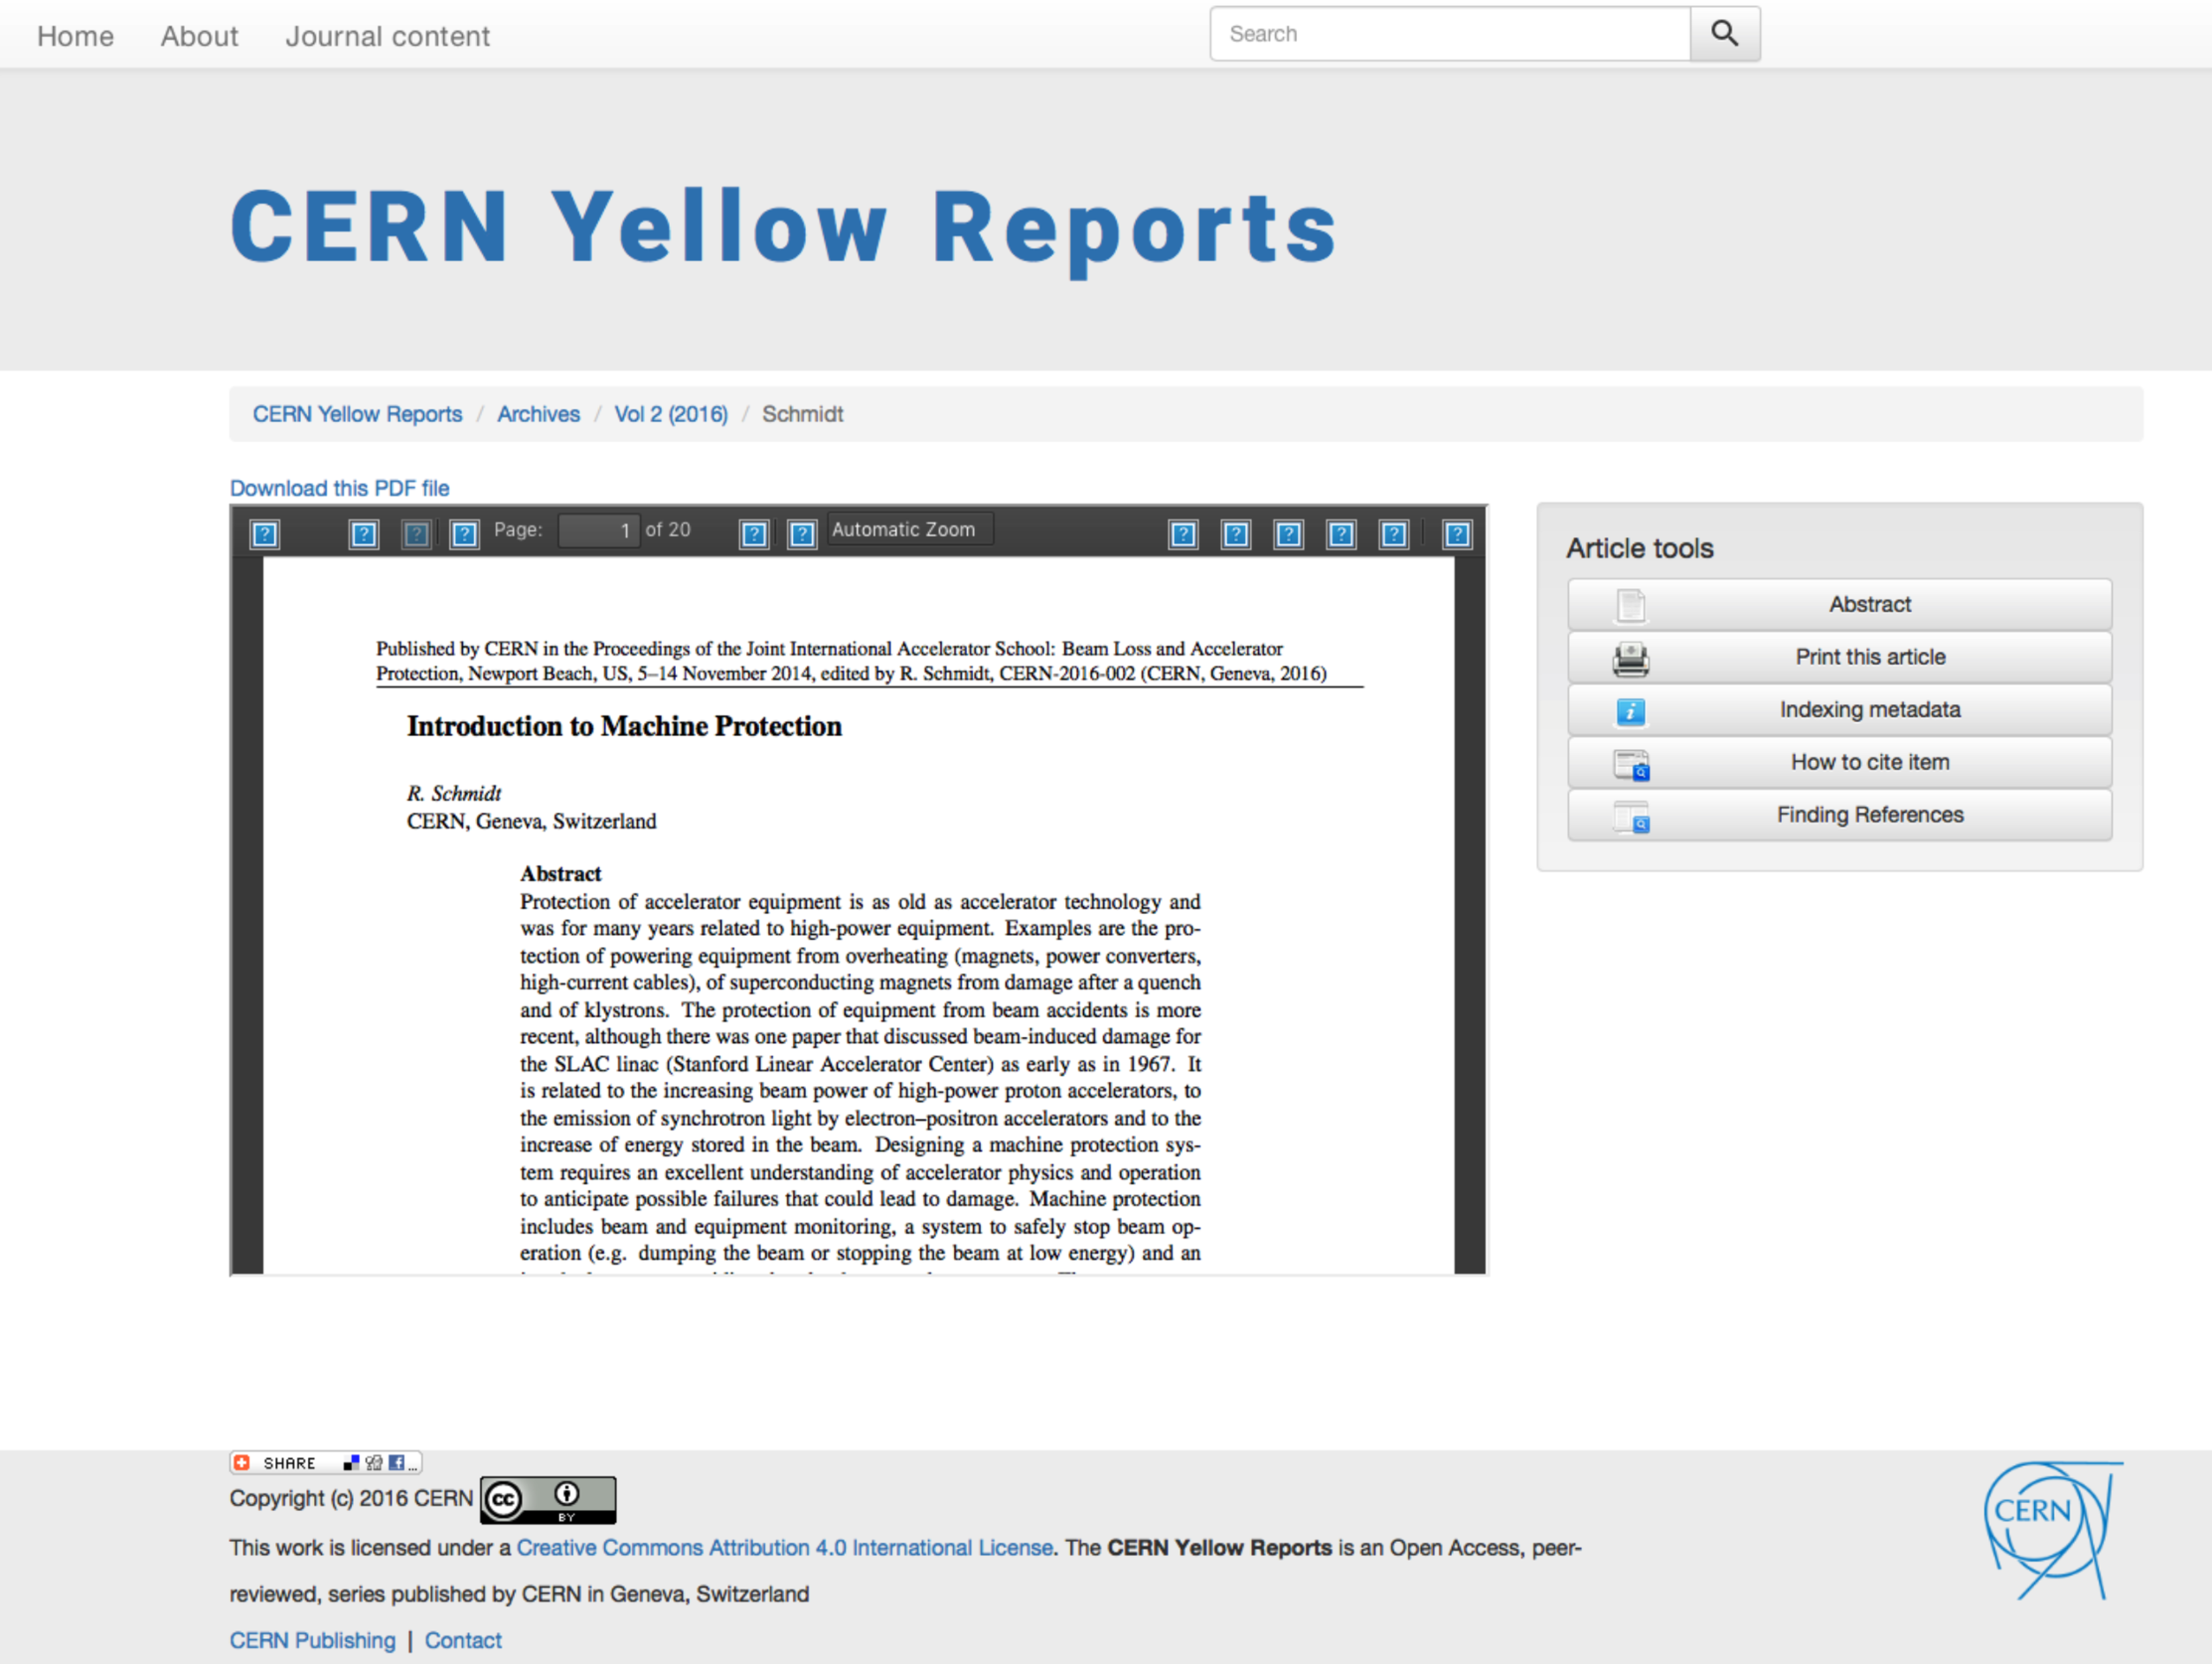
Task: Open the About menu item
Action: [x=199, y=36]
